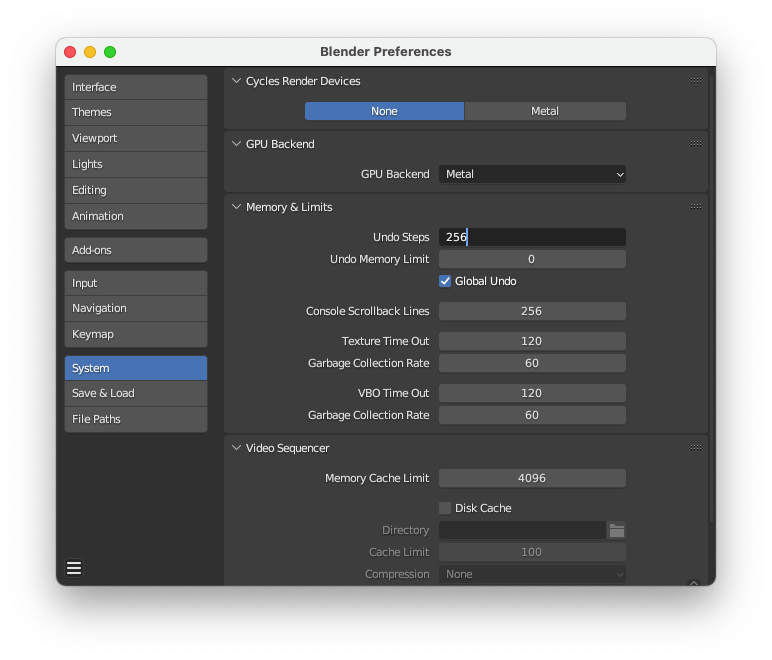Open the Lights preferences tab
772x660 pixels.
tap(136, 164)
